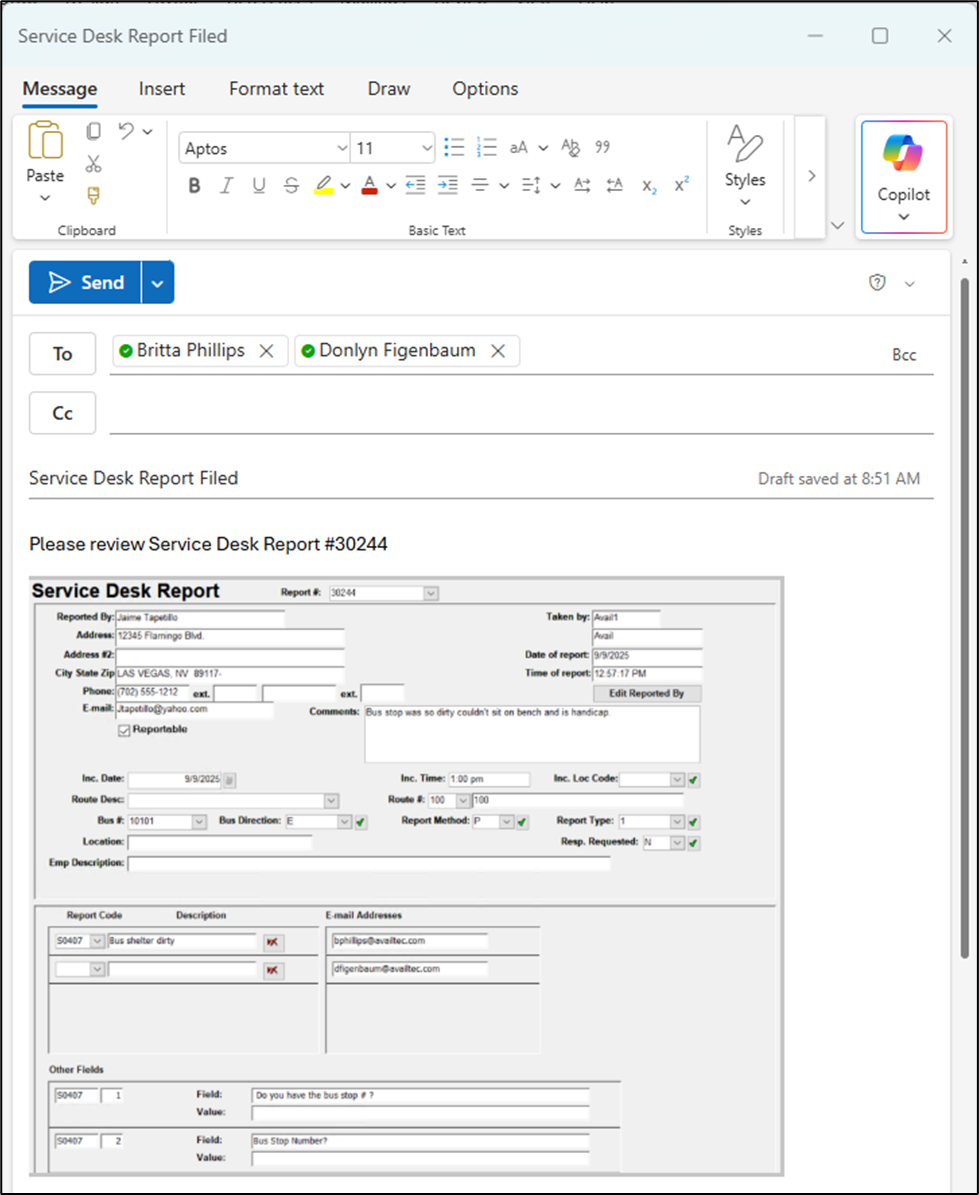Click the Bcc link
Viewport: 979px width, 1195px height.
coord(903,355)
